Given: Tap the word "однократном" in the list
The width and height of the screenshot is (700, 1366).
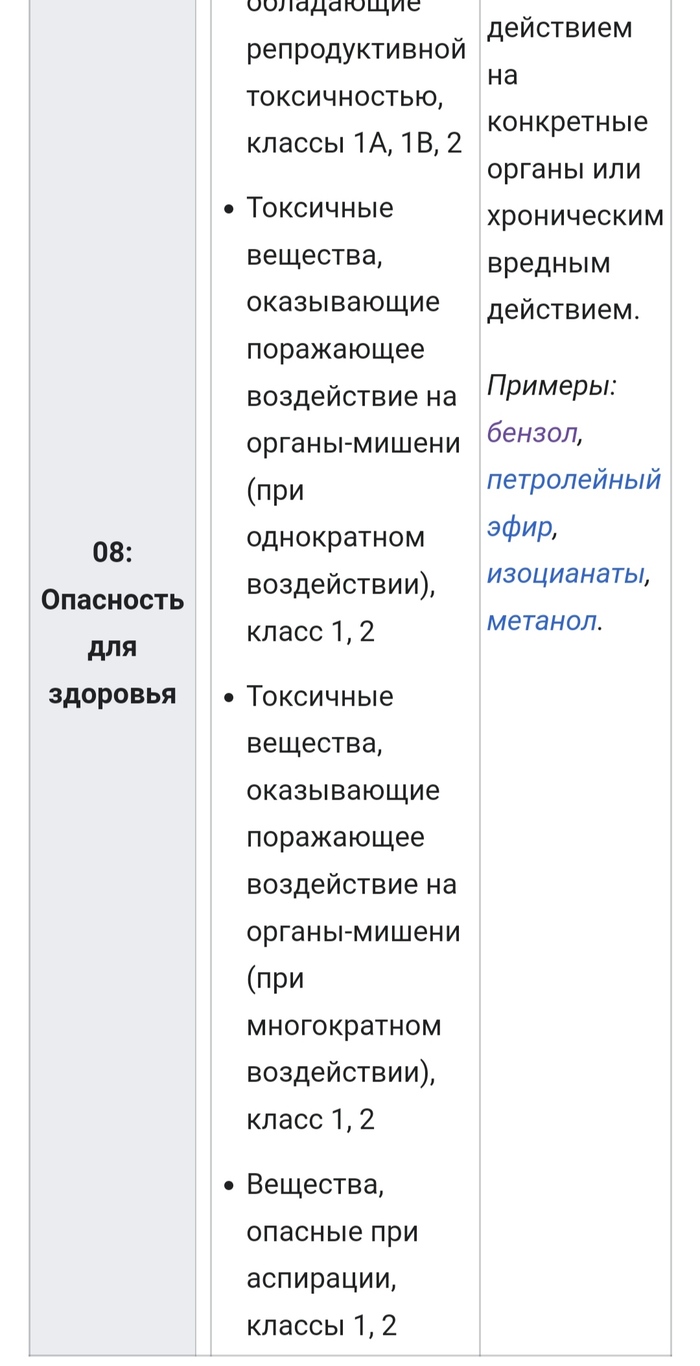Looking at the screenshot, I should point(335,537).
